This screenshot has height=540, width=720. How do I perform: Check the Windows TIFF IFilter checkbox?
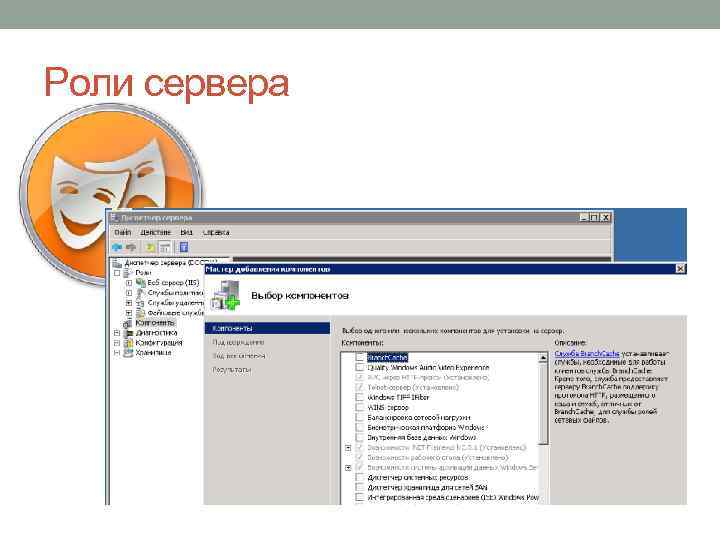click(x=360, y=397)
